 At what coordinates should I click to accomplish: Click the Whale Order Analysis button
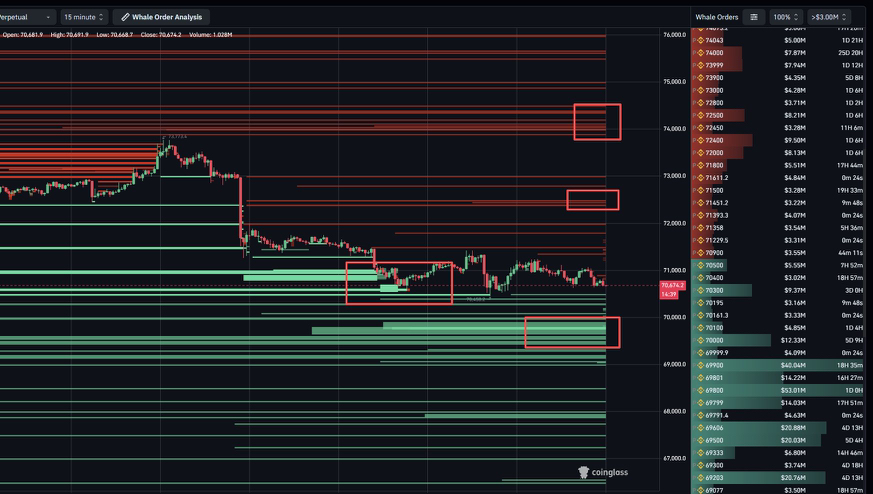161,17
